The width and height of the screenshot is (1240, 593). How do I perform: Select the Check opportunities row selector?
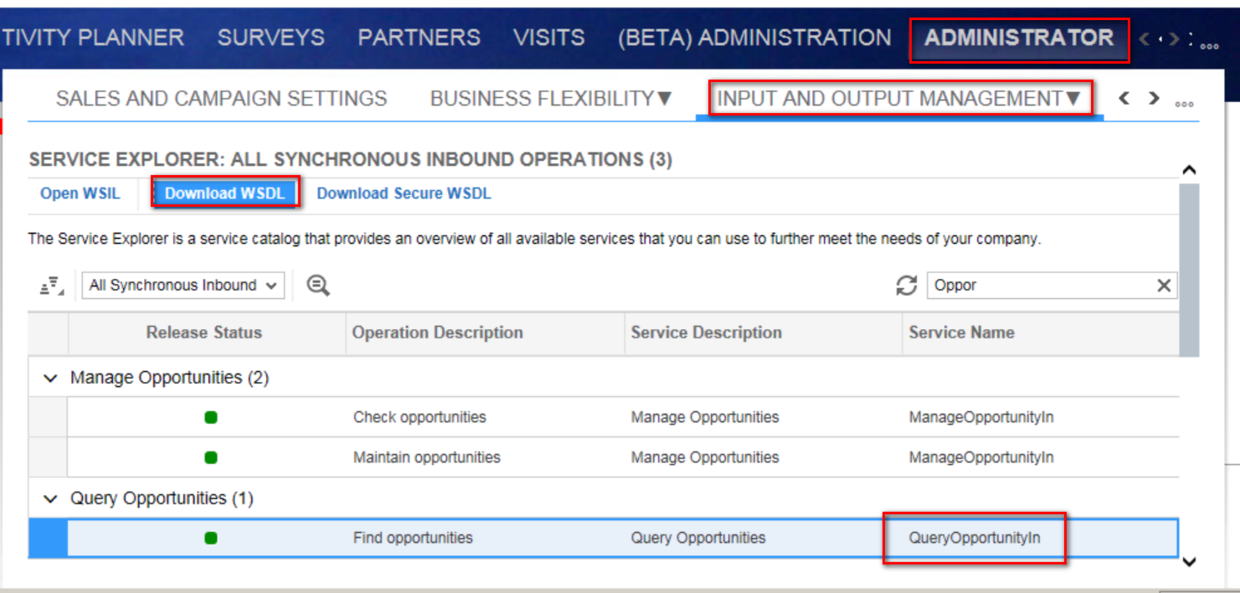click(x=48, y=418)
